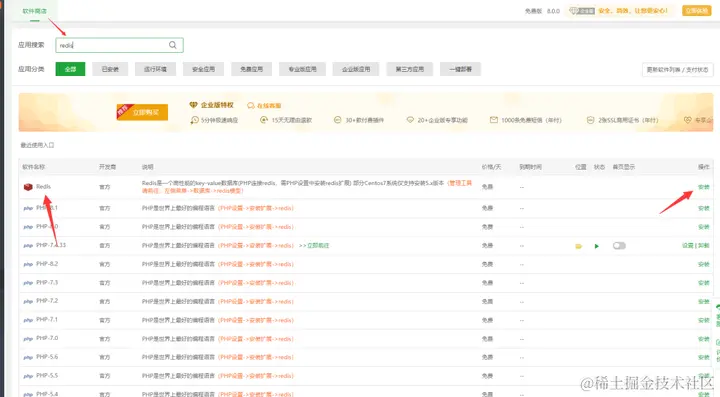Select the 第三方应用 category filter
This screenshot has height=397, width=720.
tap(410, 69)
